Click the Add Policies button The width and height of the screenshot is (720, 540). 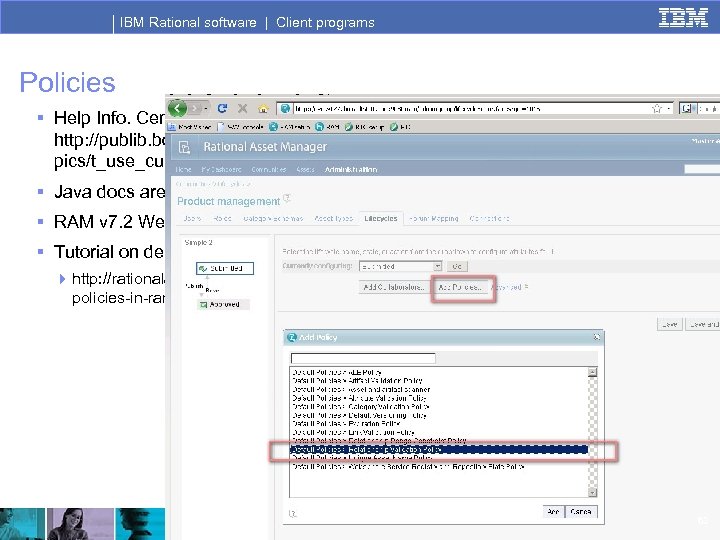pyautogui.click(x=460, y=287)
